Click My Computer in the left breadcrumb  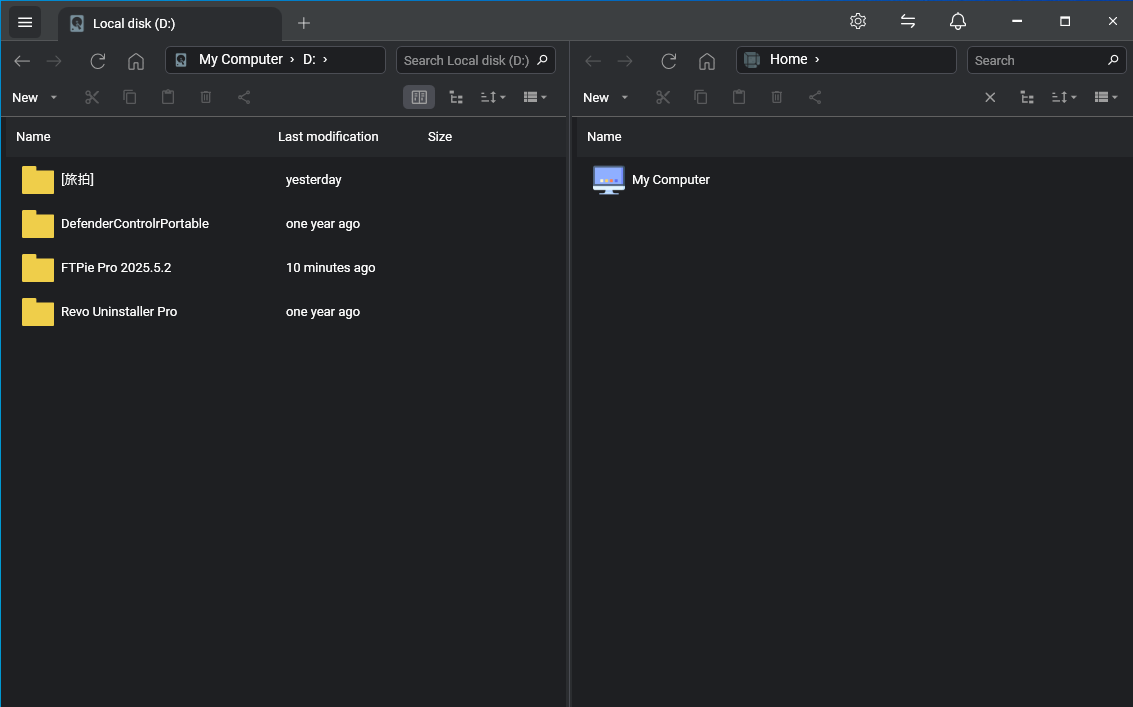pos(240,60)
